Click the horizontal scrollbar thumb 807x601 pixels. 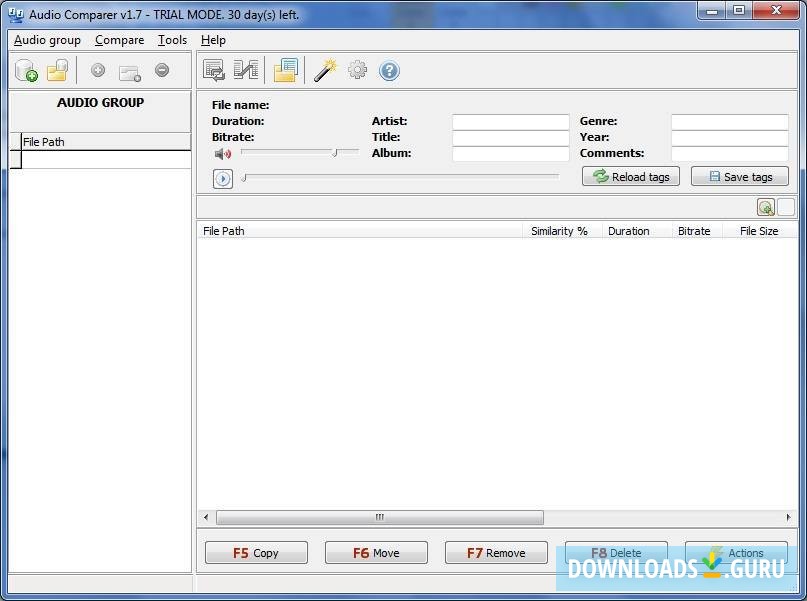(380, 517)
